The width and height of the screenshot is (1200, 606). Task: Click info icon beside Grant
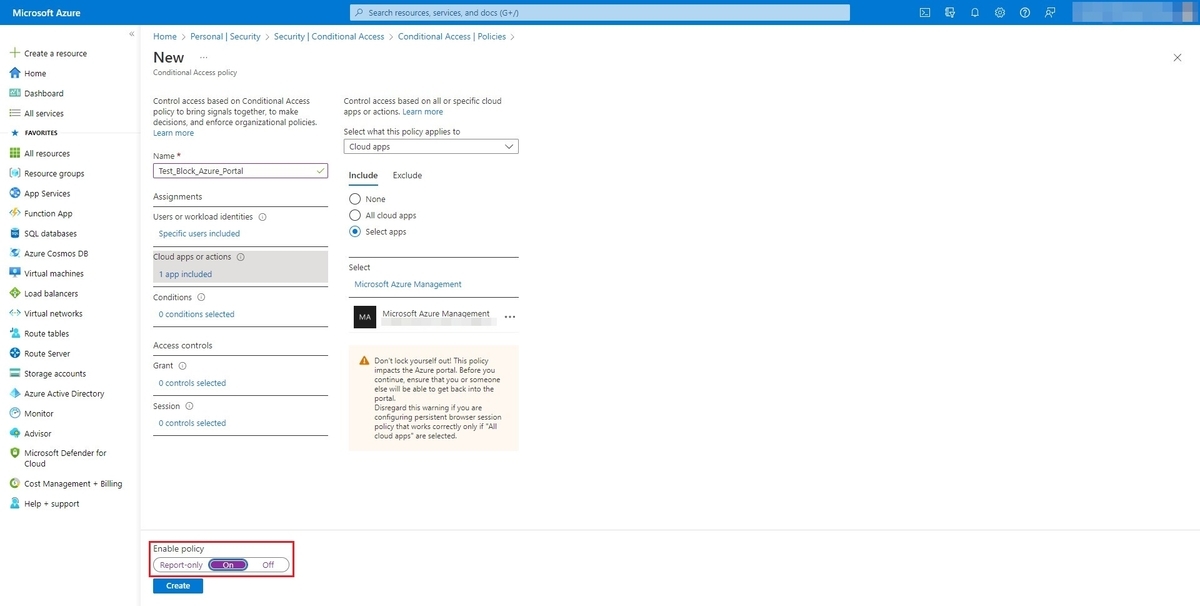pos(182,366)
